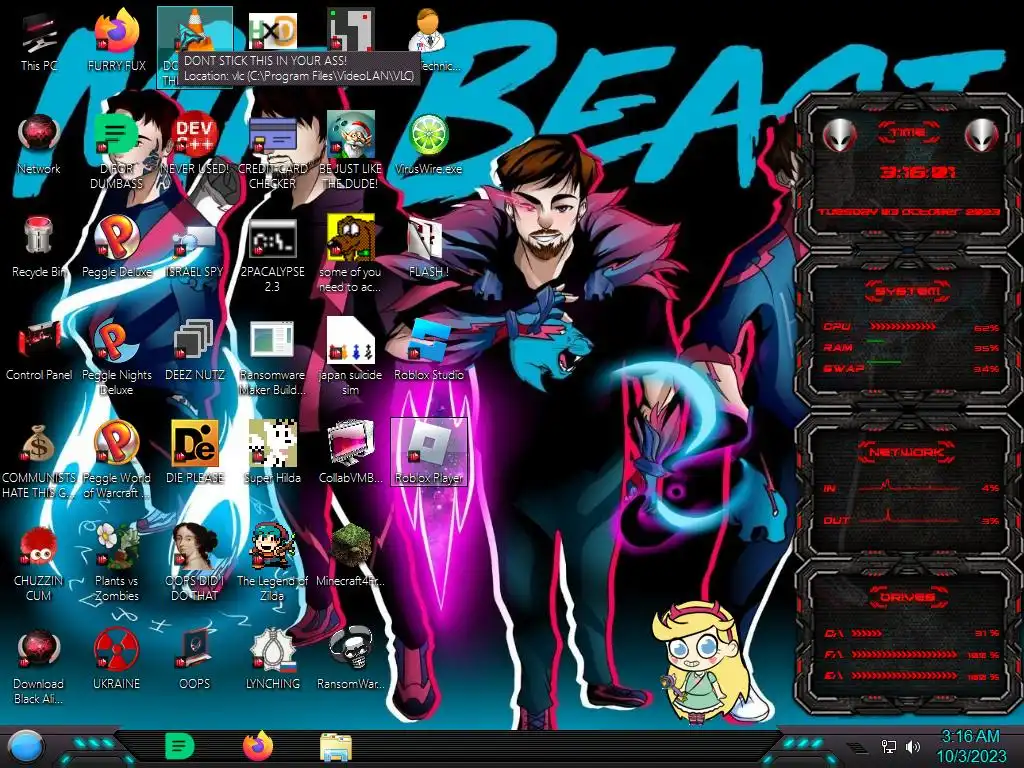Click the NETWORK gadget IN graph
Image resolution: width=1024 pixels, height=768 pixels.
(x=909, y=486)
